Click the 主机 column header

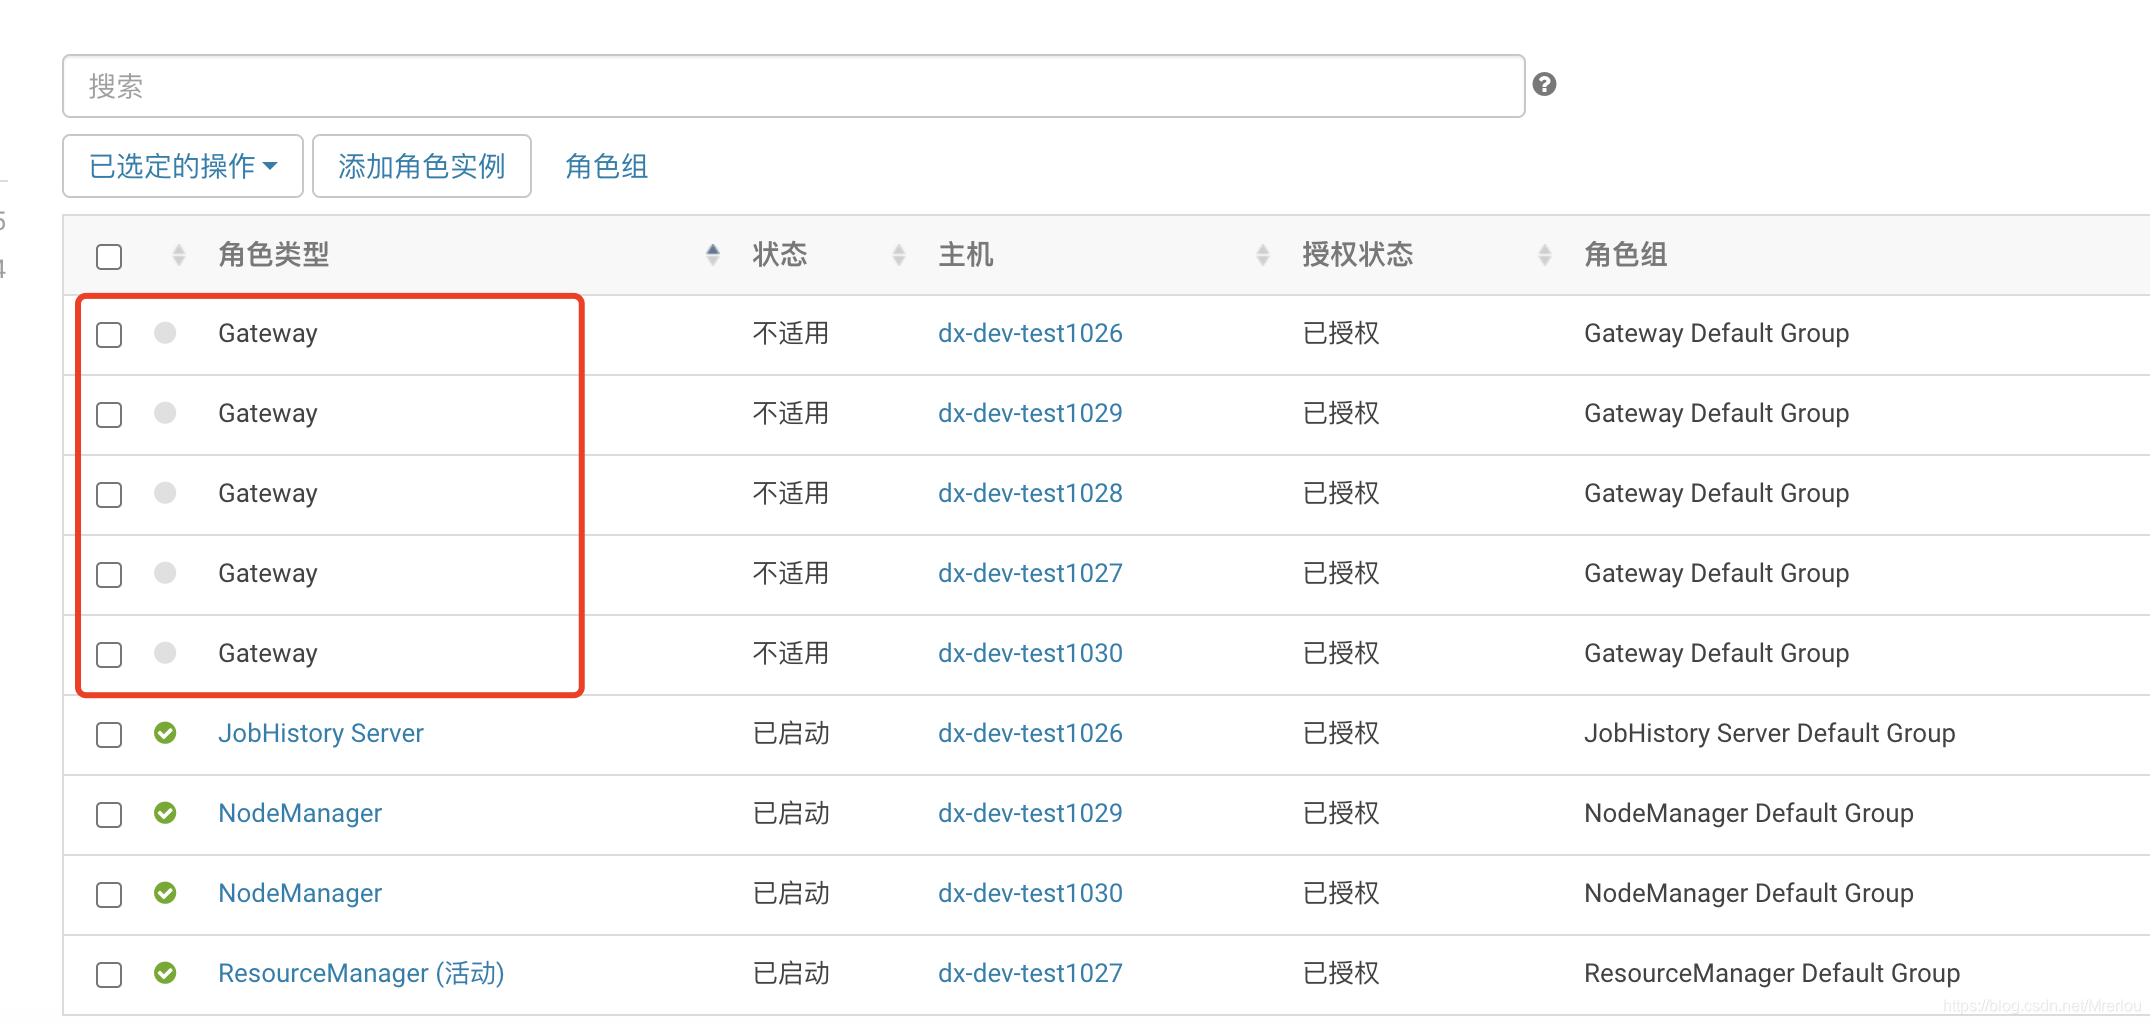click(x=966, y=255)
